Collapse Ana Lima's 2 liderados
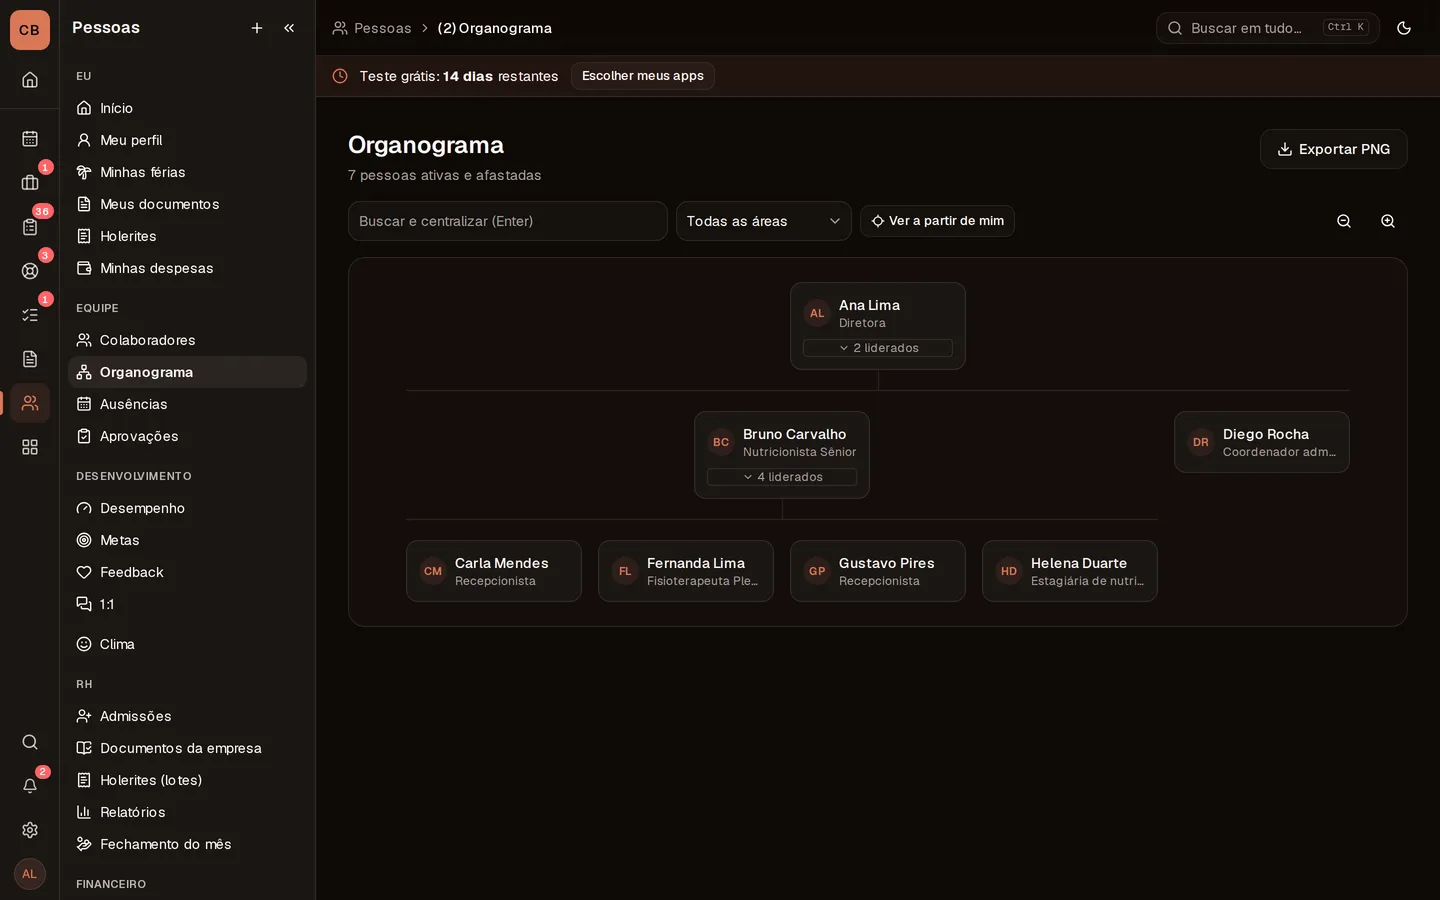 point(878,348)
